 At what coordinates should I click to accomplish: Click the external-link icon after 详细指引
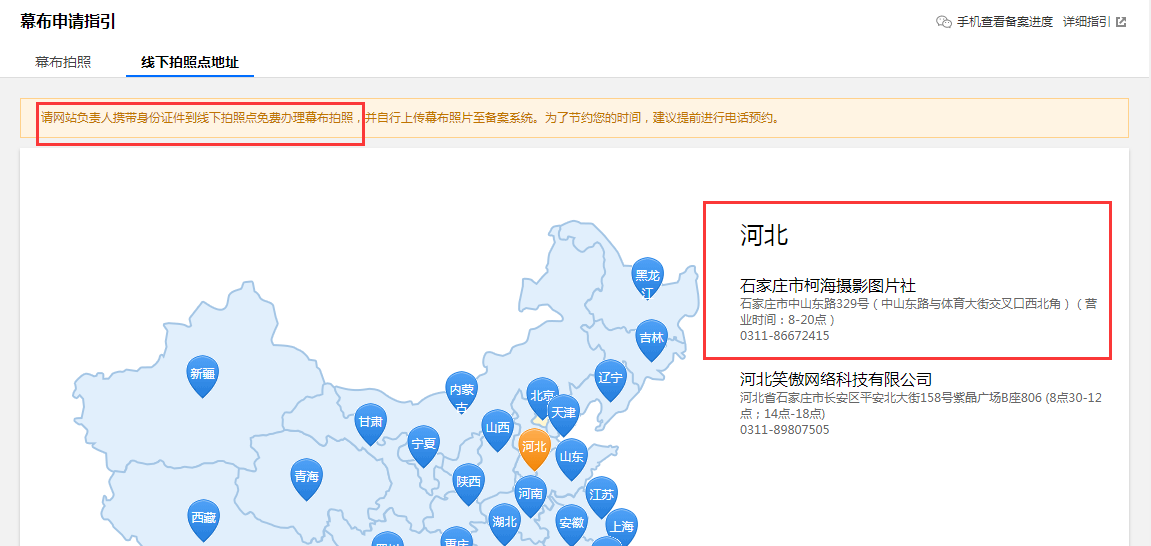[x=1121, y=22]
